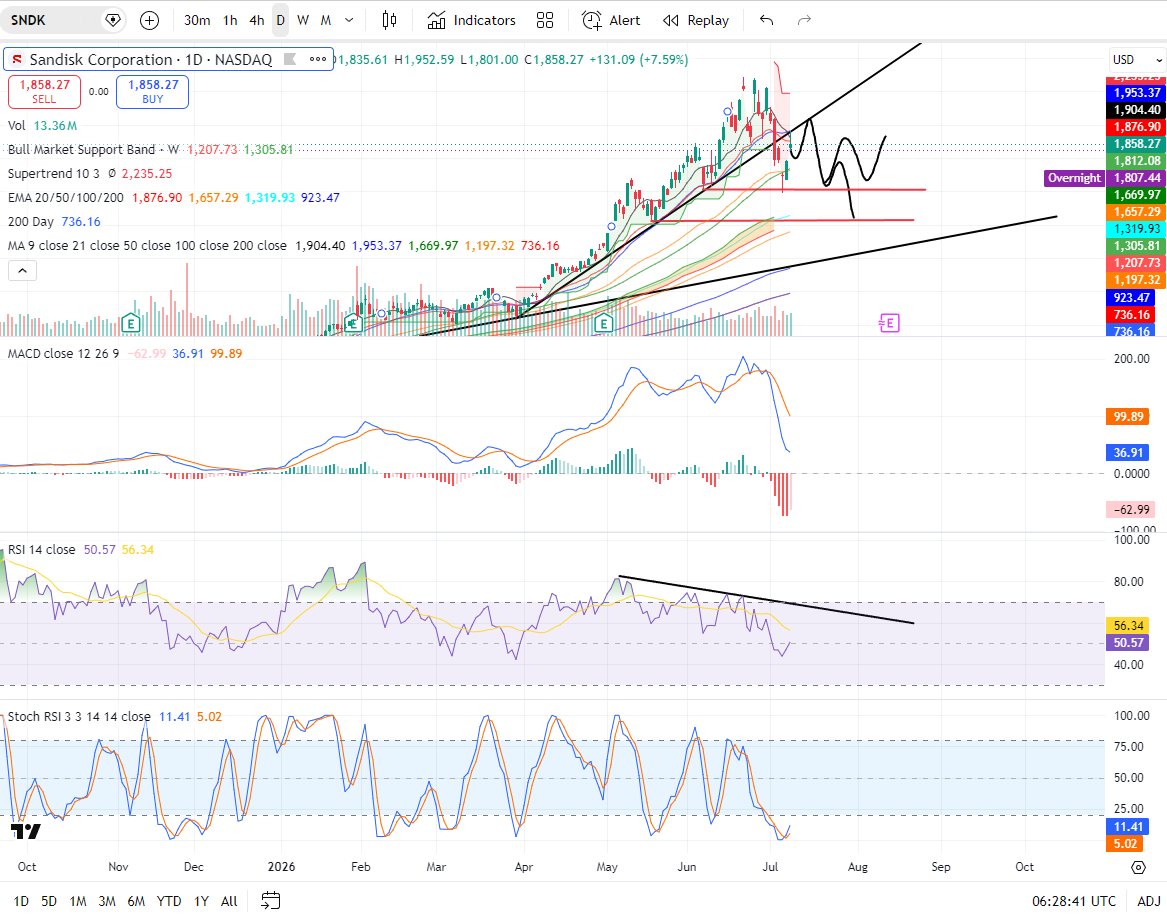
Task: Open the Indicators dialog
Action: [x=472, y=20]
